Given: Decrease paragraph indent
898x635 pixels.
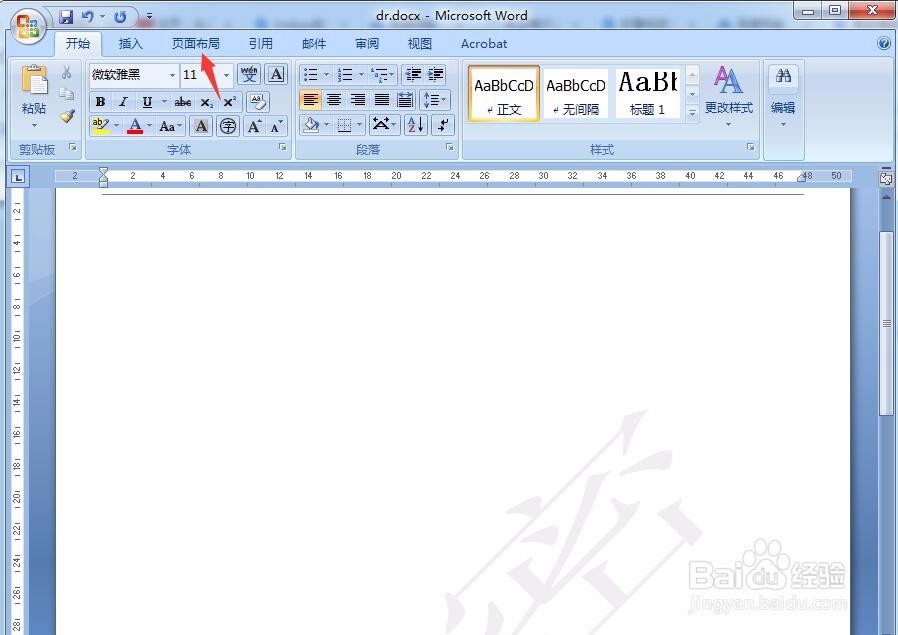Looking at the screenshot, I should [x=412, y=74].
